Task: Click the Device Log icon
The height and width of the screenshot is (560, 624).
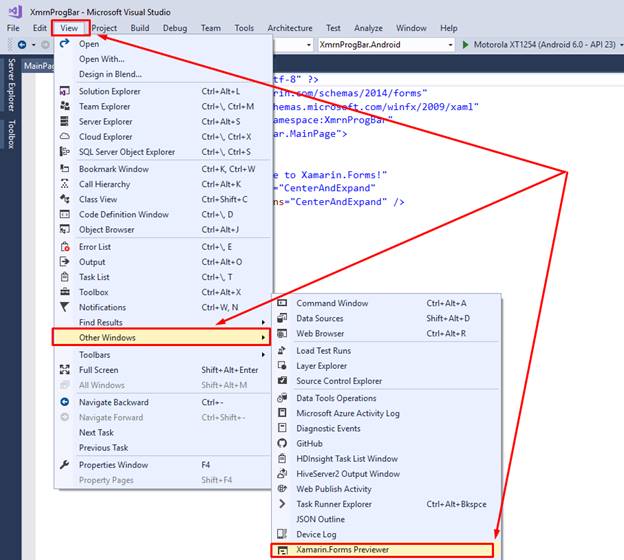Action: (282, 534)
